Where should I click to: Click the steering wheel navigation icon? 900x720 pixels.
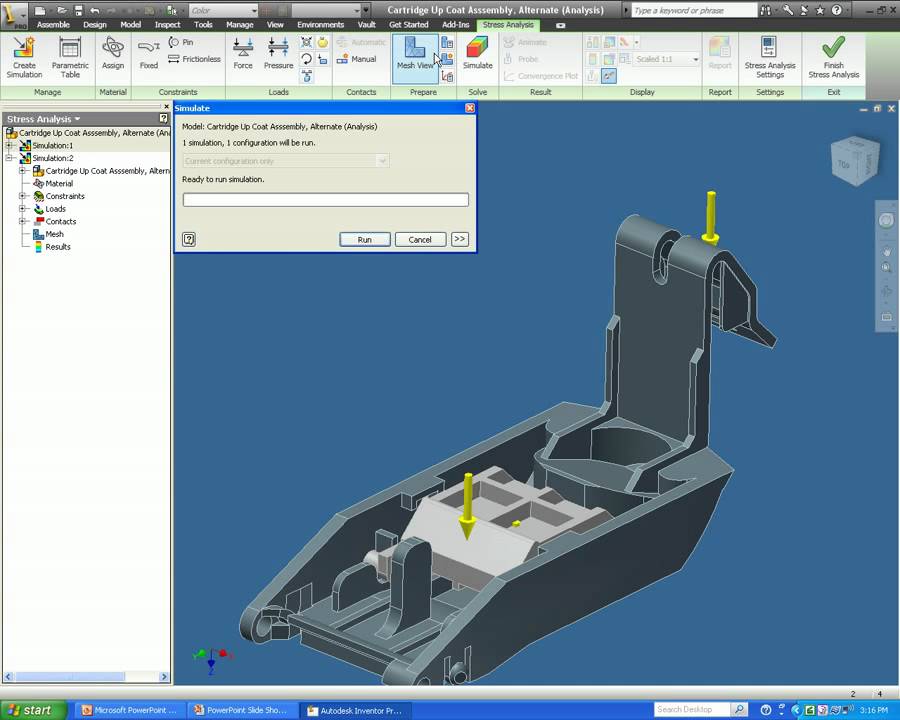(886, 220)
